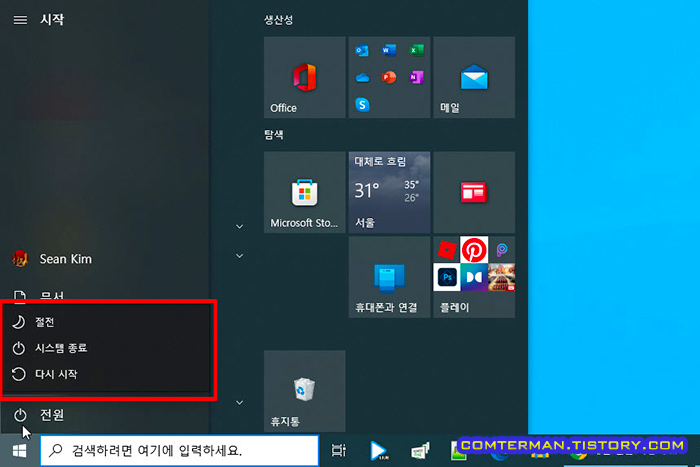Viewport: 700px width, 467px height.
Task: Select 절전 sleep option
Action: coord(106,322)
